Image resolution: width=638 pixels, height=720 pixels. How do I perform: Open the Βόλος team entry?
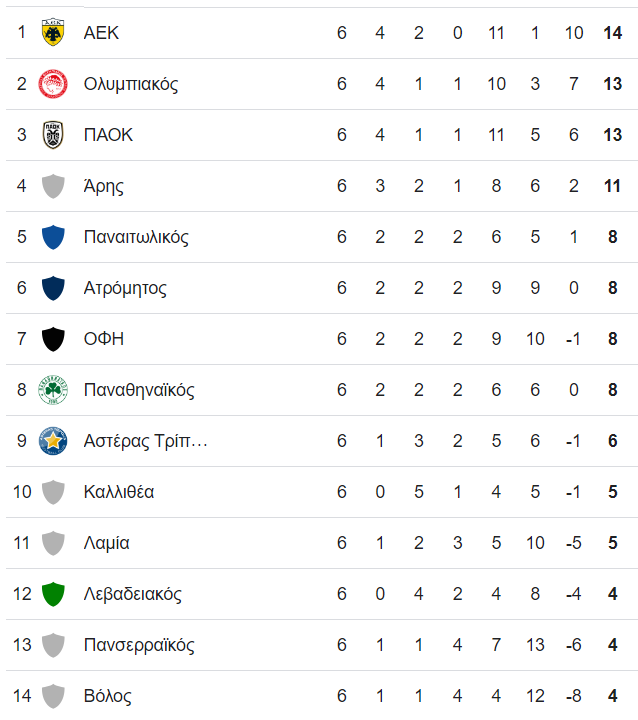[107, 696]
